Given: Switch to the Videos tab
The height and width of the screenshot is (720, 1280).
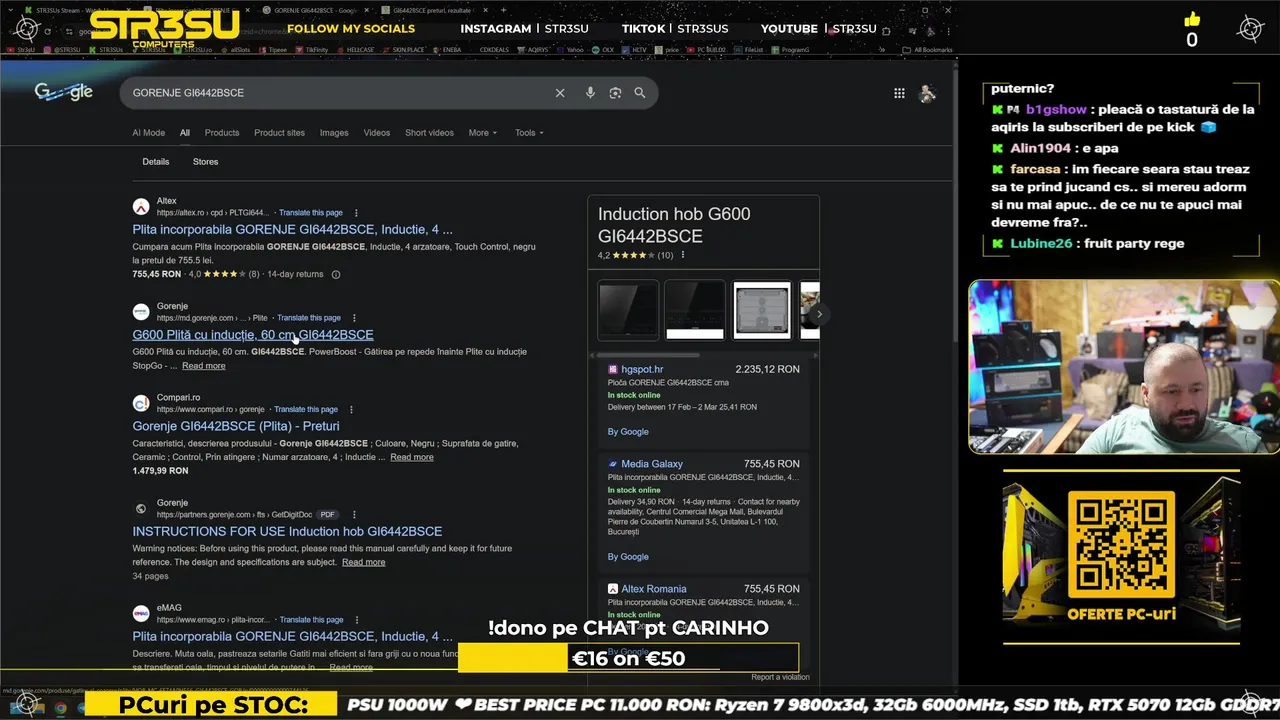Looking at the screenshot, I should click(x=377, y=133).
